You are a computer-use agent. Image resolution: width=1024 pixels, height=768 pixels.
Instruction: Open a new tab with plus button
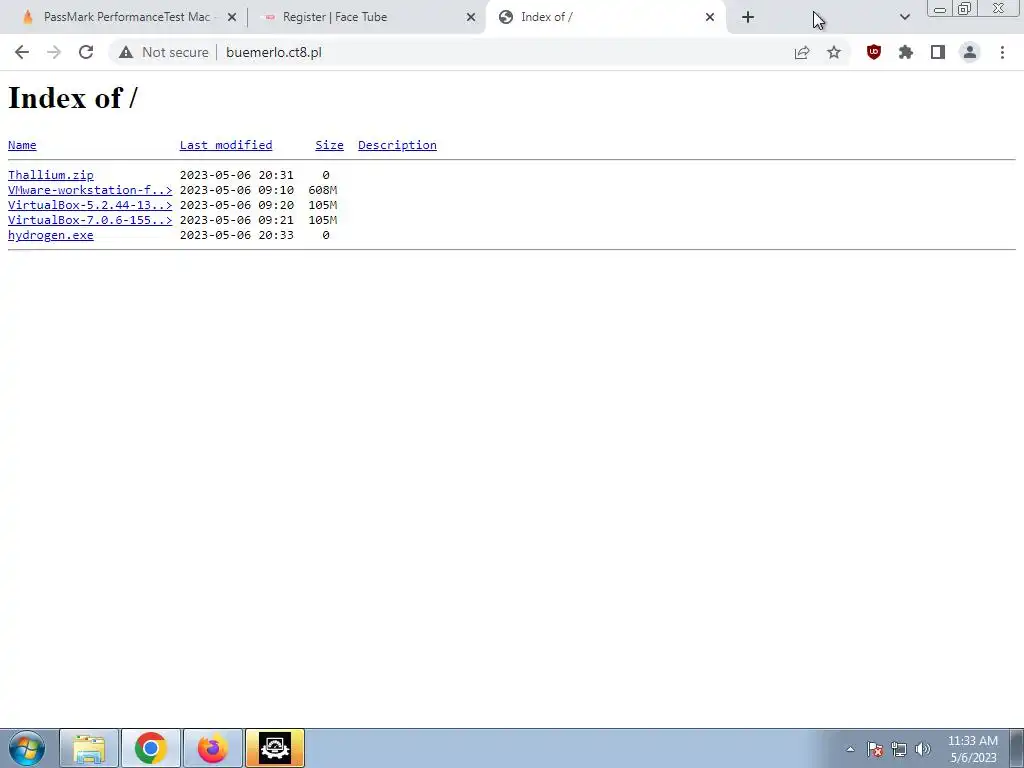tap(748, 17)
